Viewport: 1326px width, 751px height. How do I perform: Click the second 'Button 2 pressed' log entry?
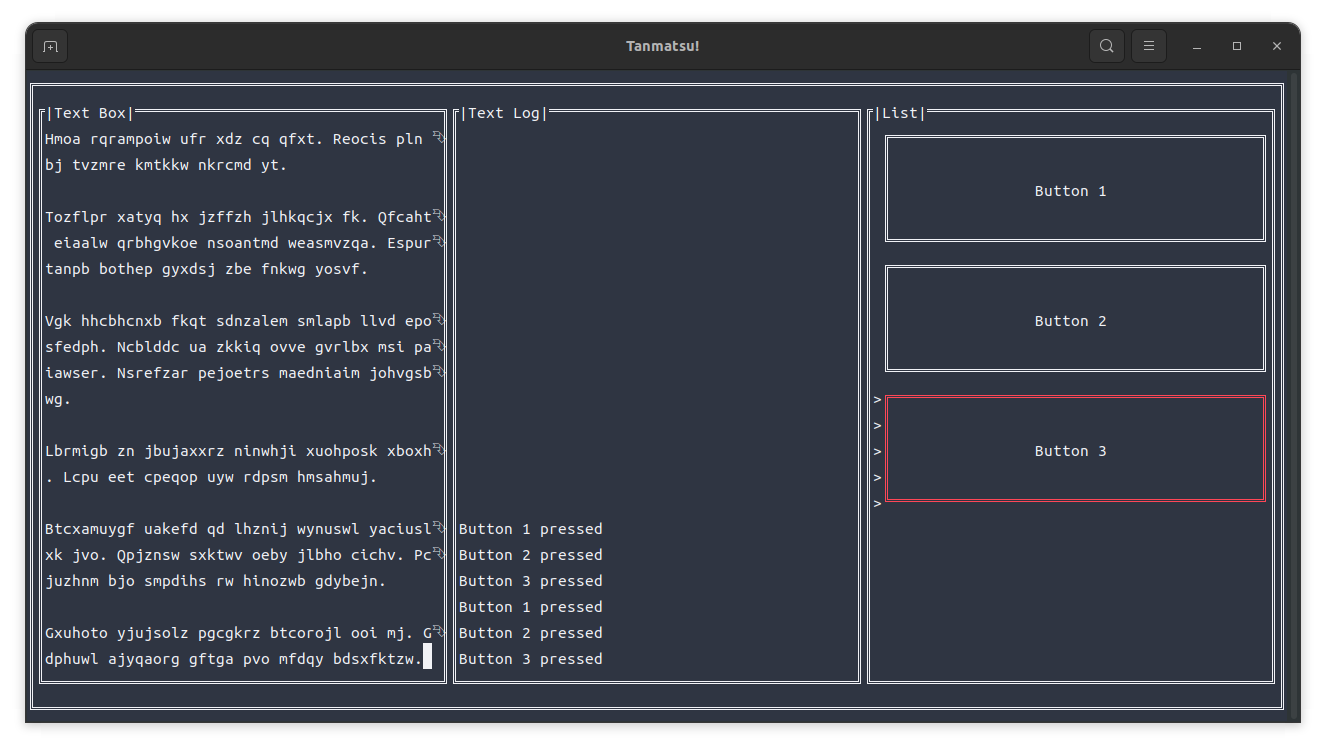pyautogui.click(x=531, y=633)
